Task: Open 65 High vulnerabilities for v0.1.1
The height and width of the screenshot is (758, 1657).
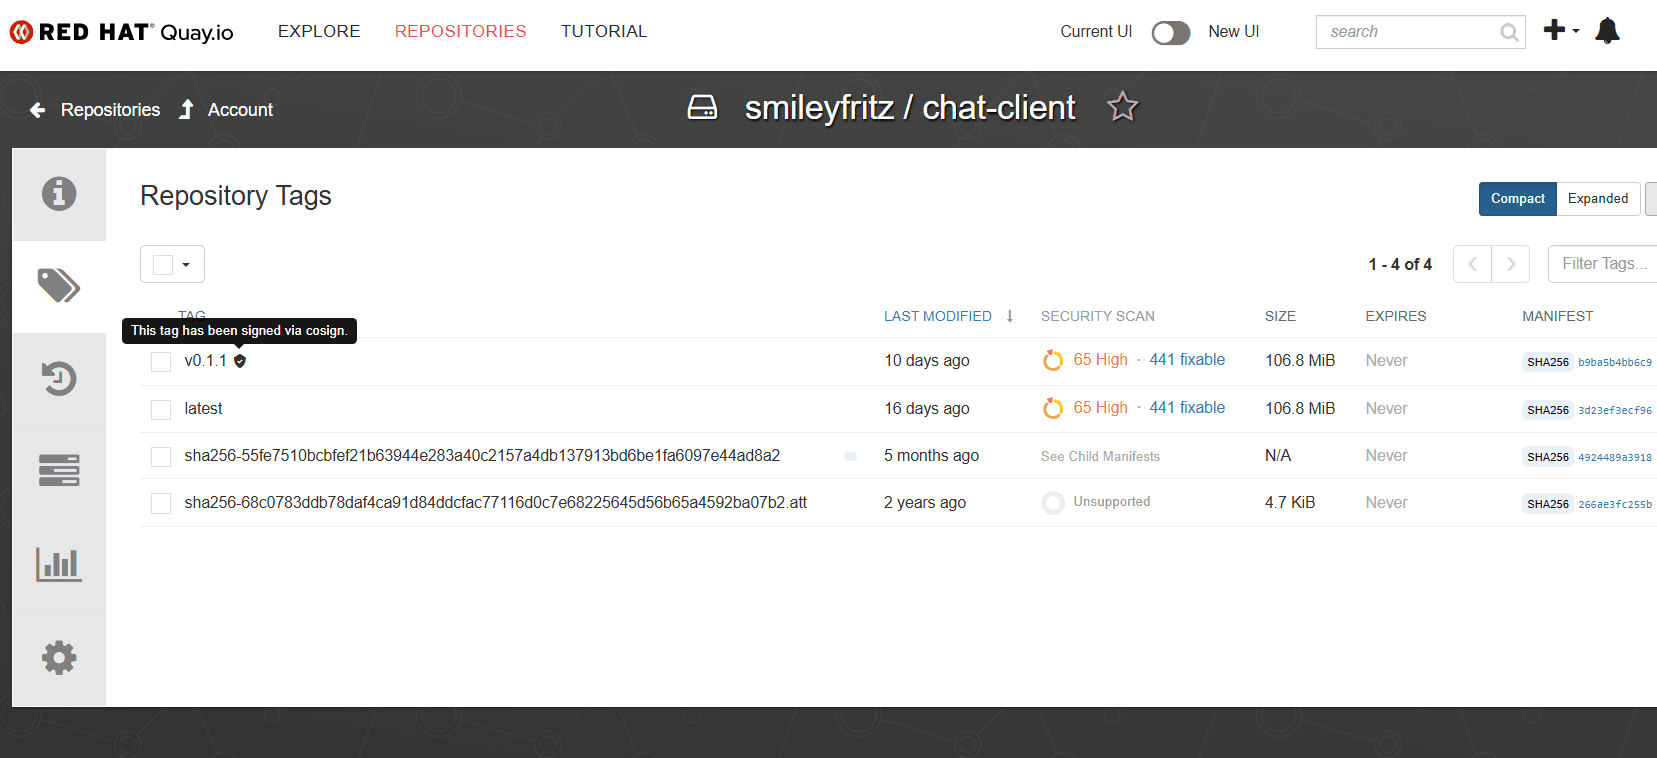Action: coord(1100,360)
